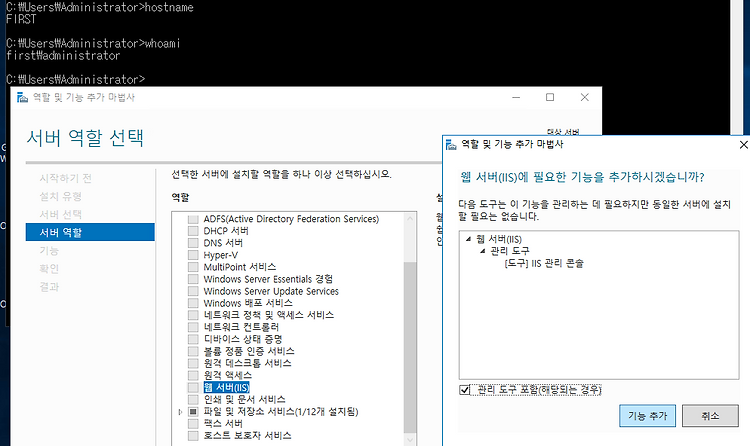Toggle the 파일 및 저장소 서비스 checkbox
750x446 pixels.
click(193, 412)
